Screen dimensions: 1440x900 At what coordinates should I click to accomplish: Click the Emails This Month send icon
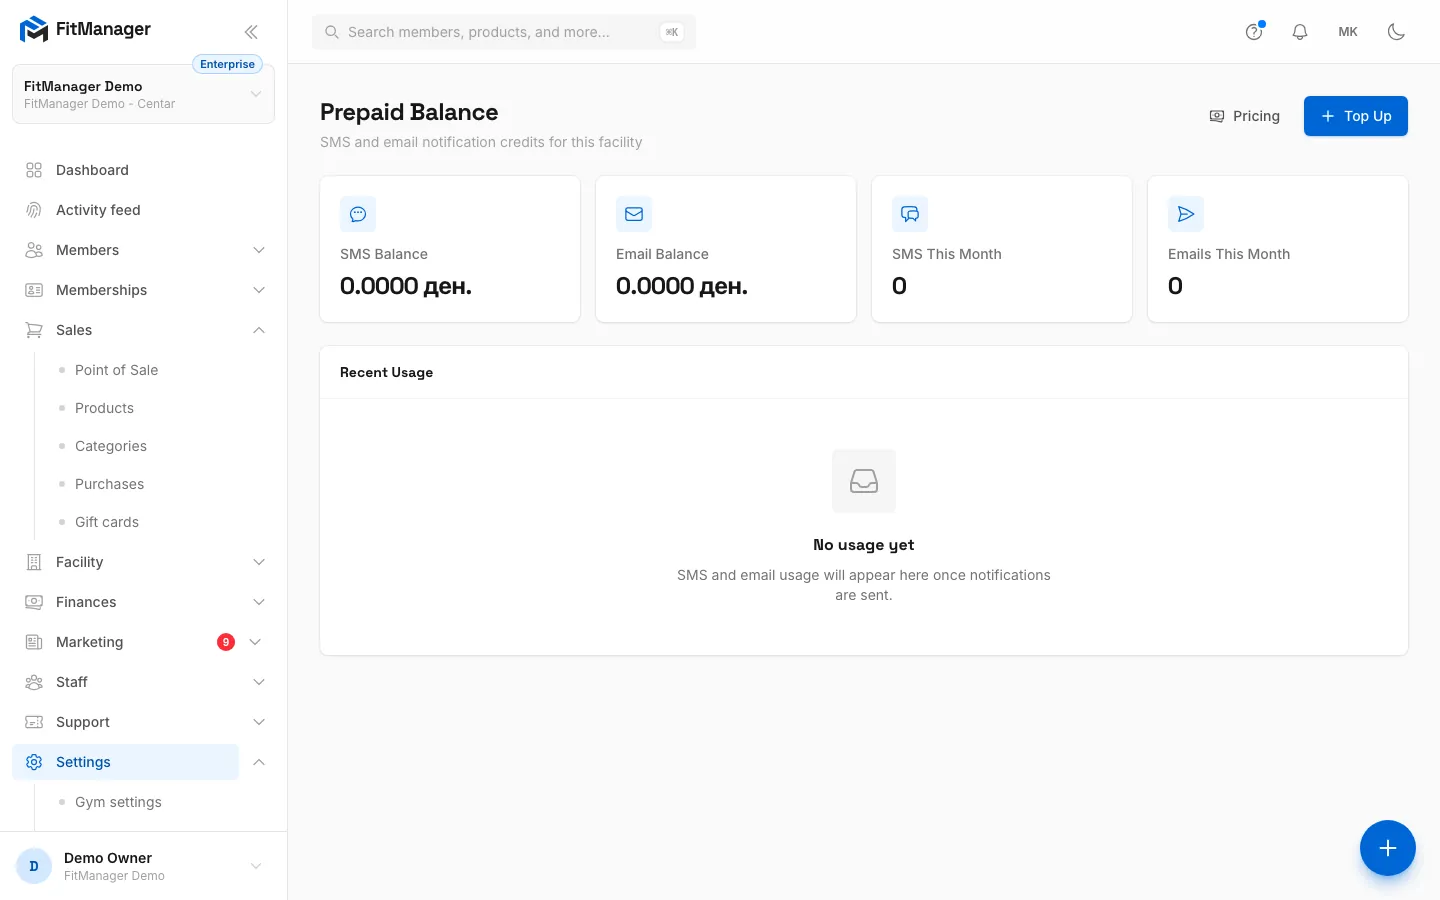[x=1186, y=214]
